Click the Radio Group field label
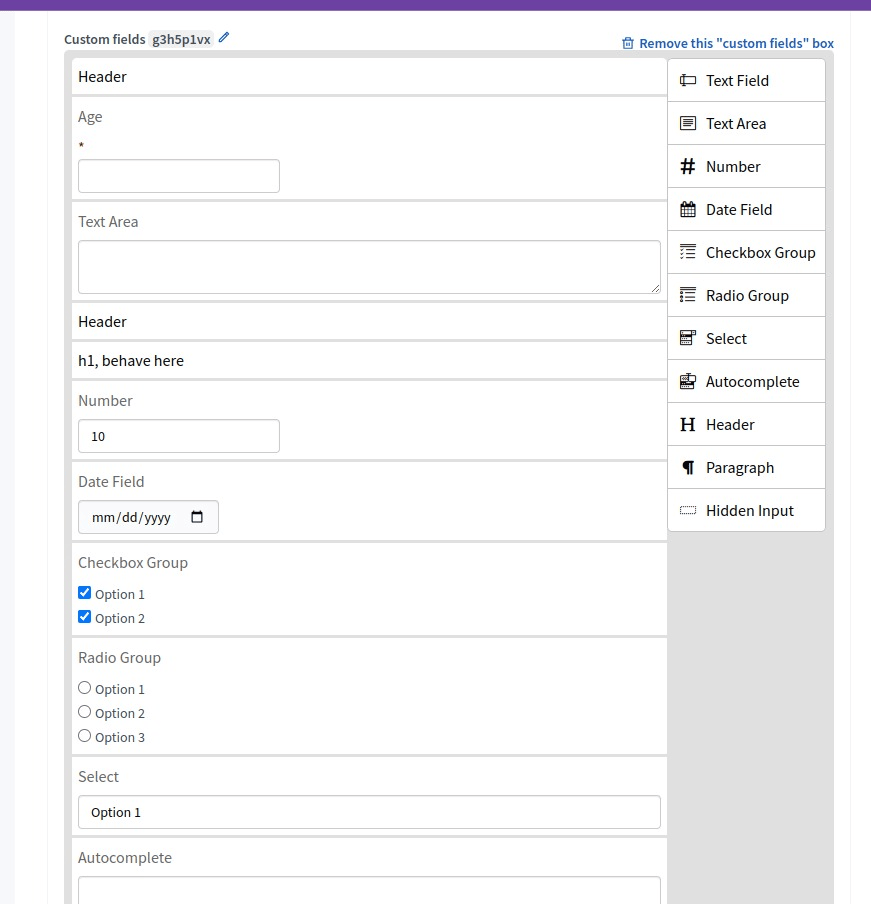 coord(119,658)
